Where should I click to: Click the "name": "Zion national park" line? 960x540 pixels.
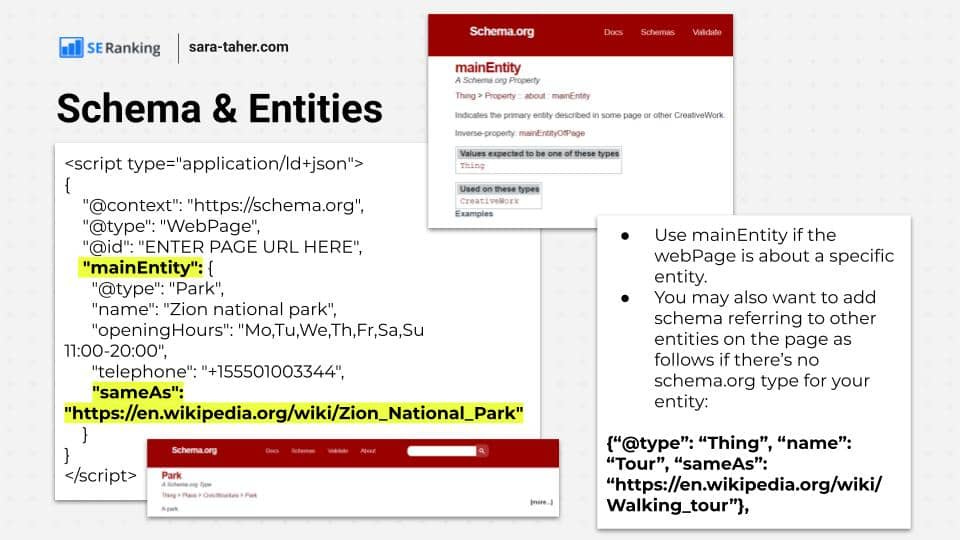(x=214, y=309)
